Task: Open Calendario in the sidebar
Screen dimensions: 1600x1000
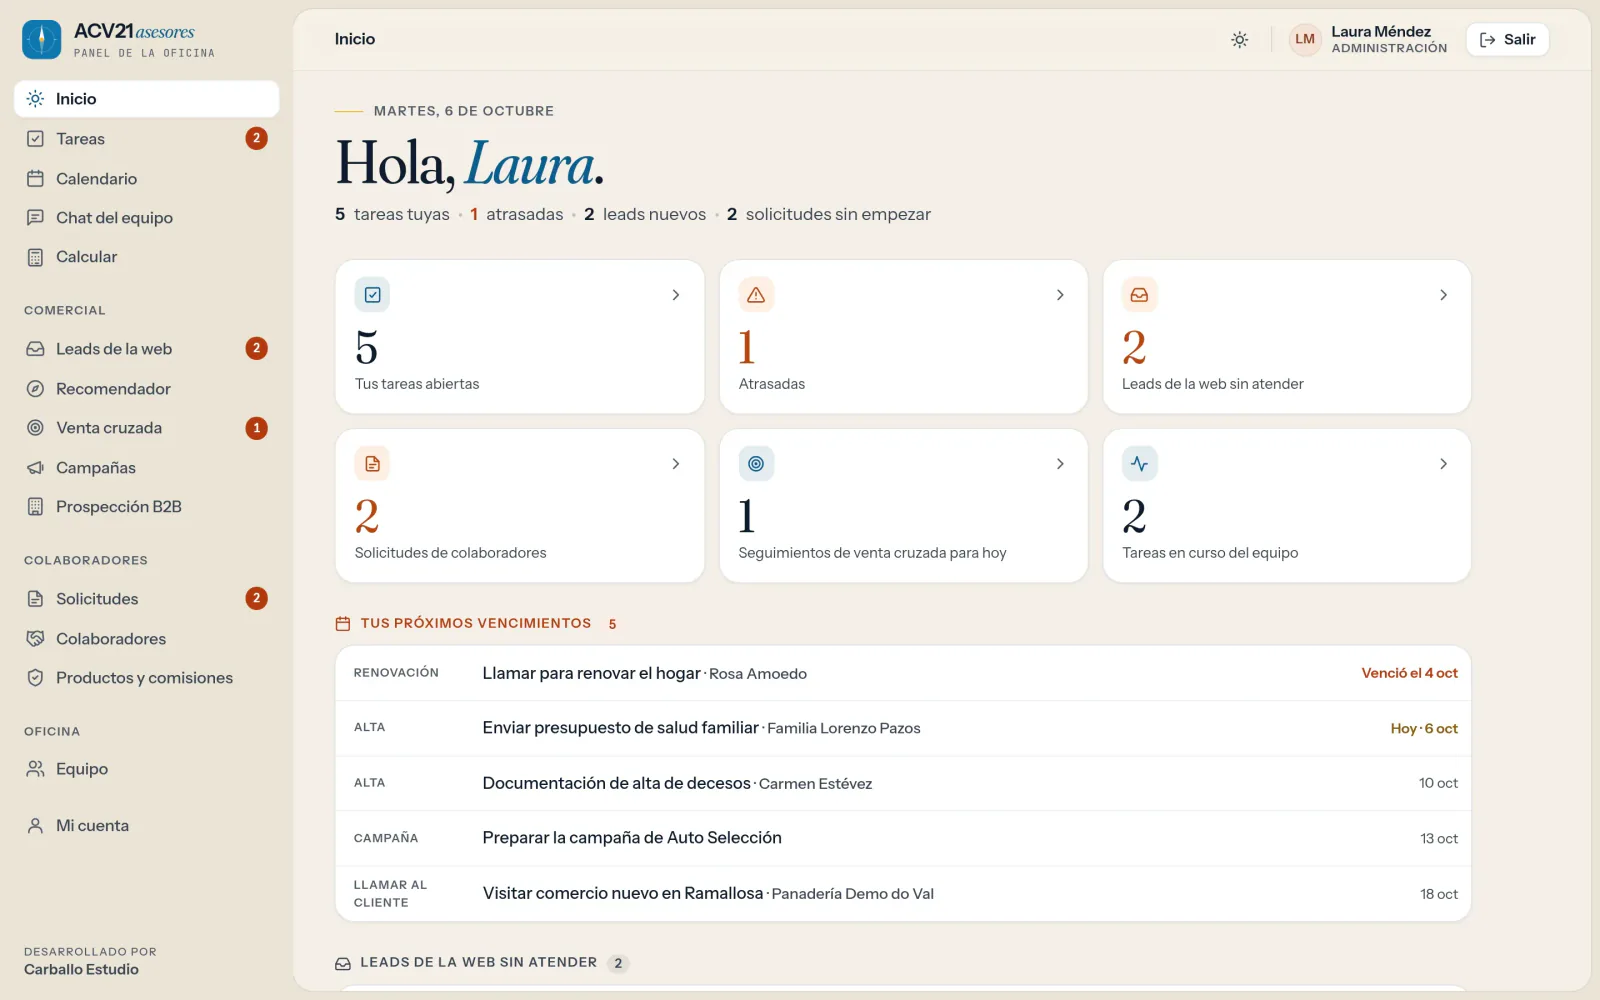Action: pos(147,179)
